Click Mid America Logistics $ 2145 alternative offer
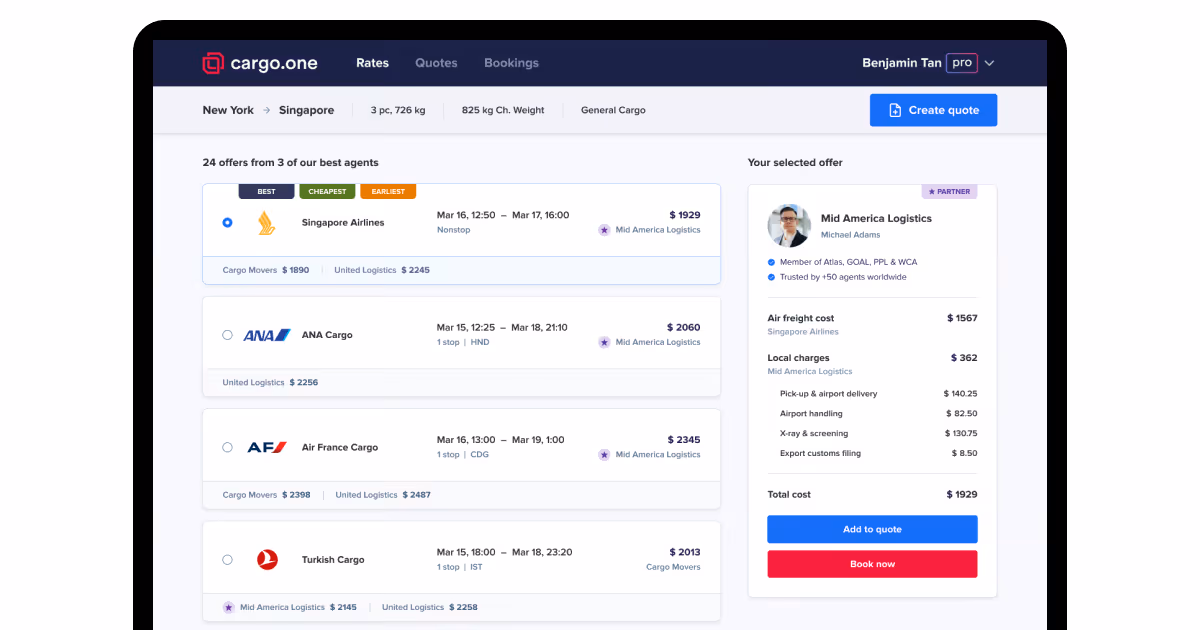The image size is (1200, 630). 290,607
